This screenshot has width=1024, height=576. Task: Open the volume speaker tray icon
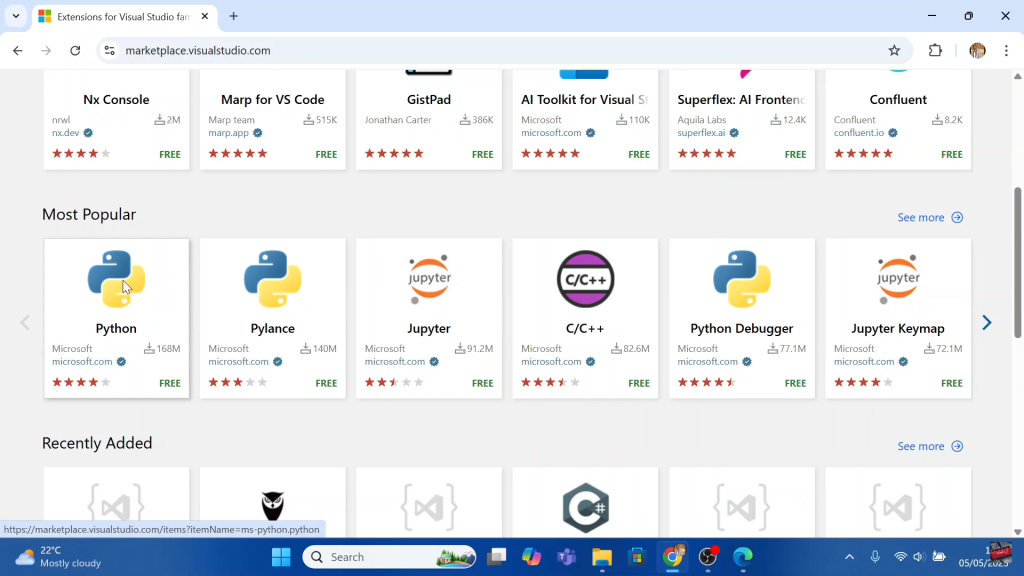[919, 557]
